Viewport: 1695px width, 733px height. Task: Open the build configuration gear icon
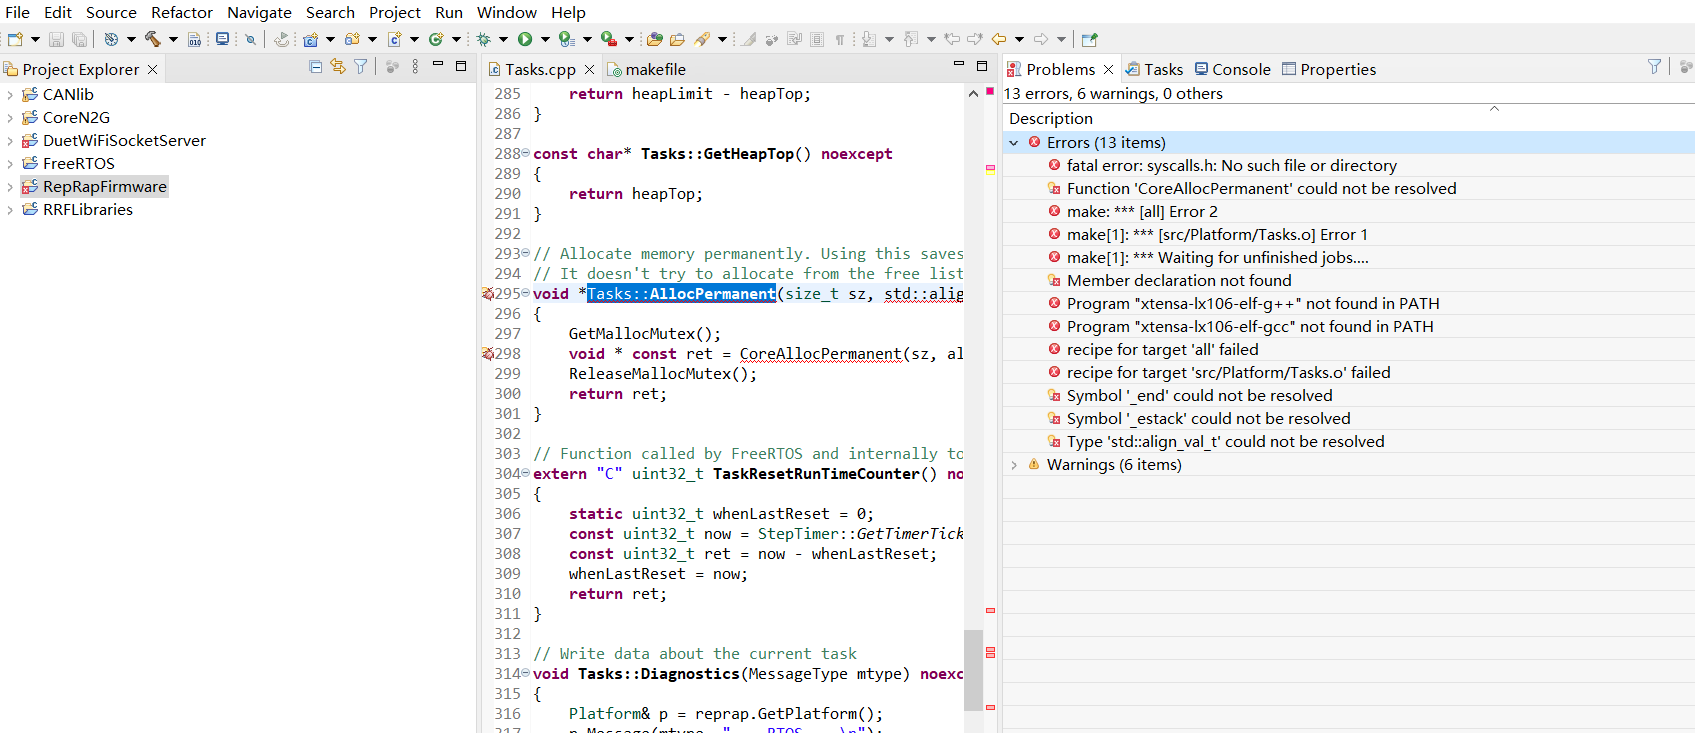111,39
